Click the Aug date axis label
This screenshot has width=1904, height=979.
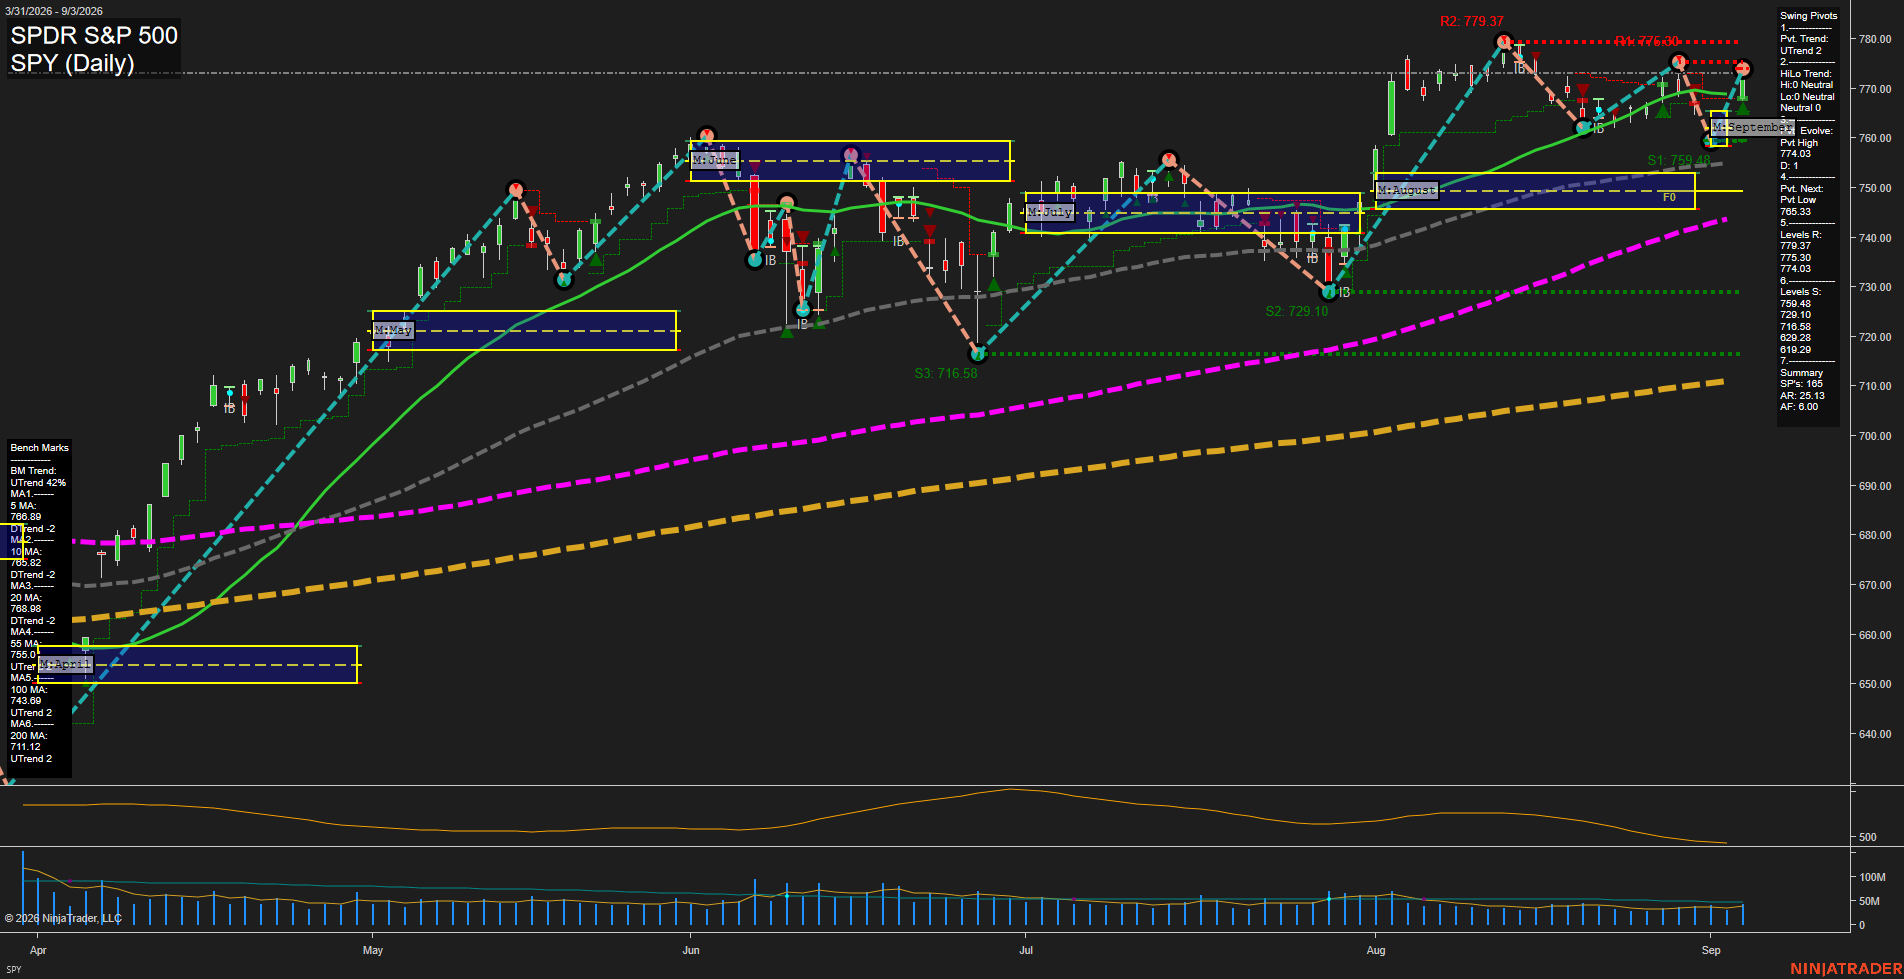[1376, 950]
